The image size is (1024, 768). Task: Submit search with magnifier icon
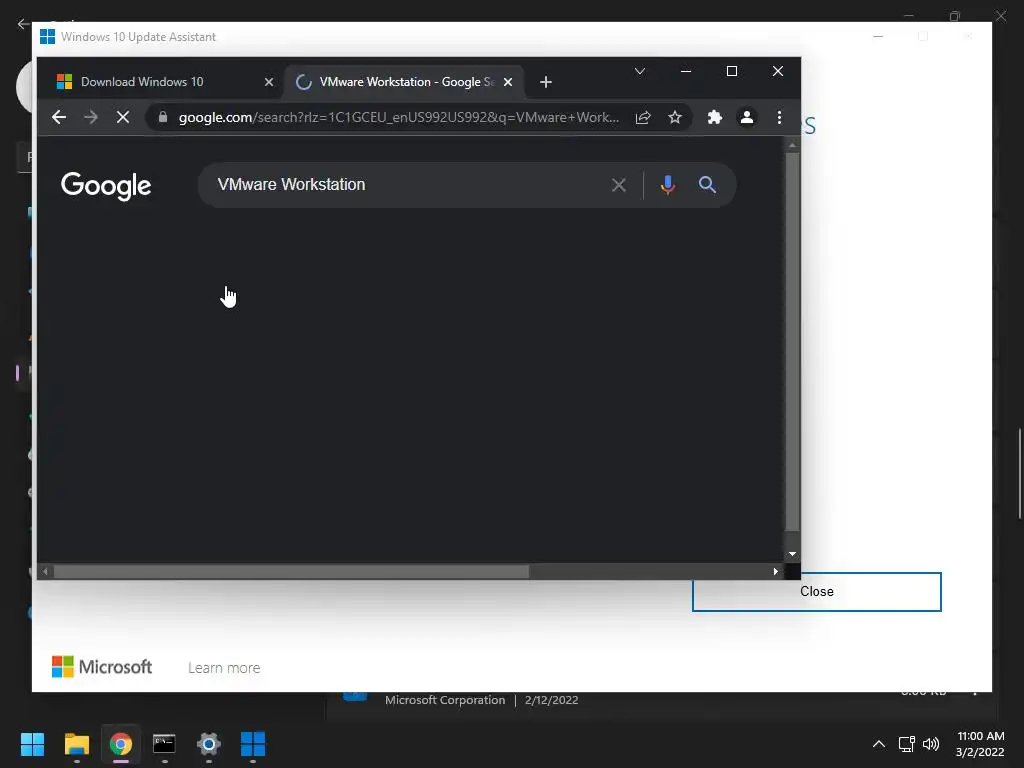click(707, 185)
